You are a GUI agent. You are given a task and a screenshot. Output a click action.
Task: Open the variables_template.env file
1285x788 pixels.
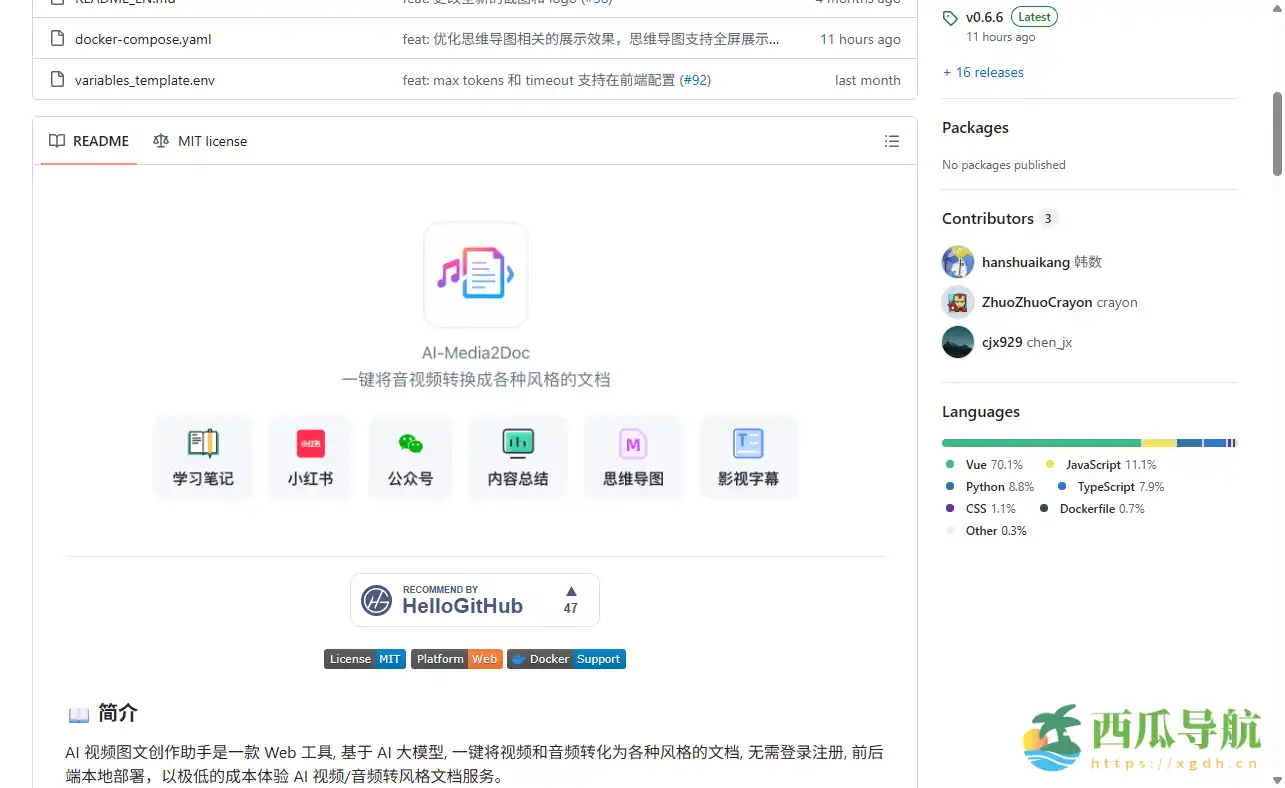click(145, 80)
